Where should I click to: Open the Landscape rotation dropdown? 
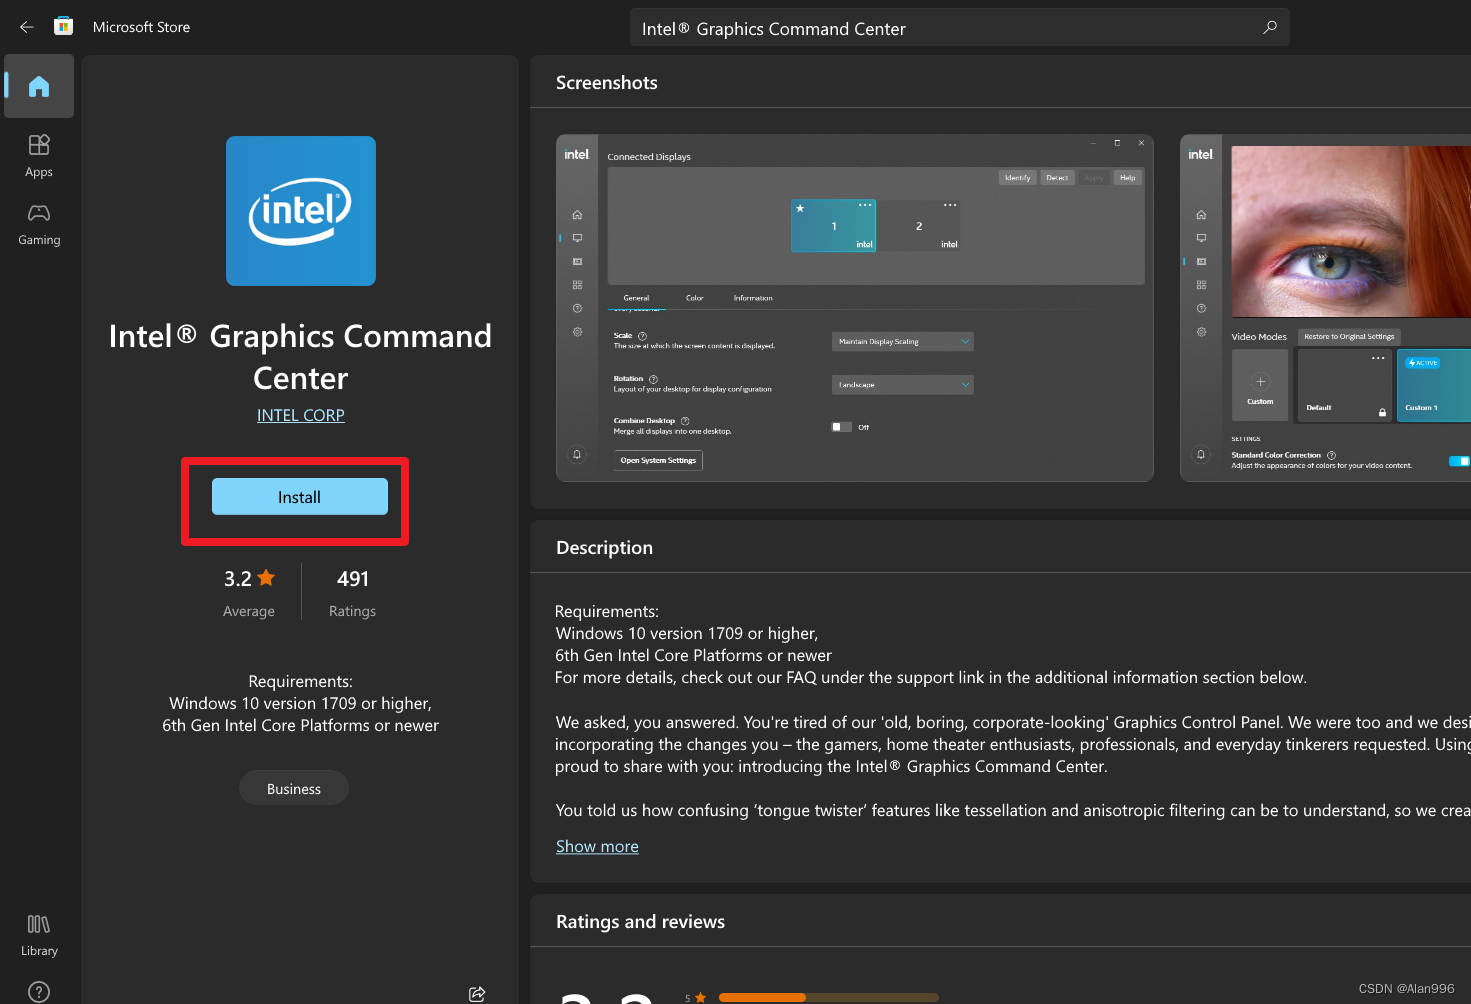point(902,385)
